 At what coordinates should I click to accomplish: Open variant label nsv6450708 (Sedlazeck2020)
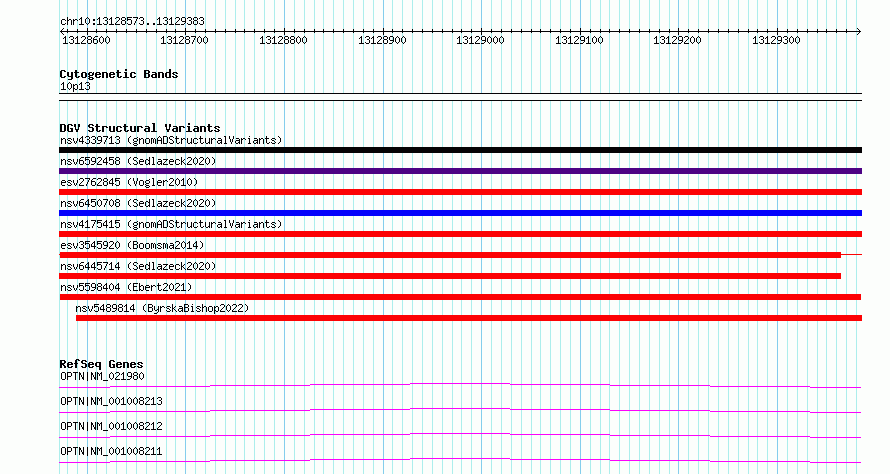click(138, 203)
